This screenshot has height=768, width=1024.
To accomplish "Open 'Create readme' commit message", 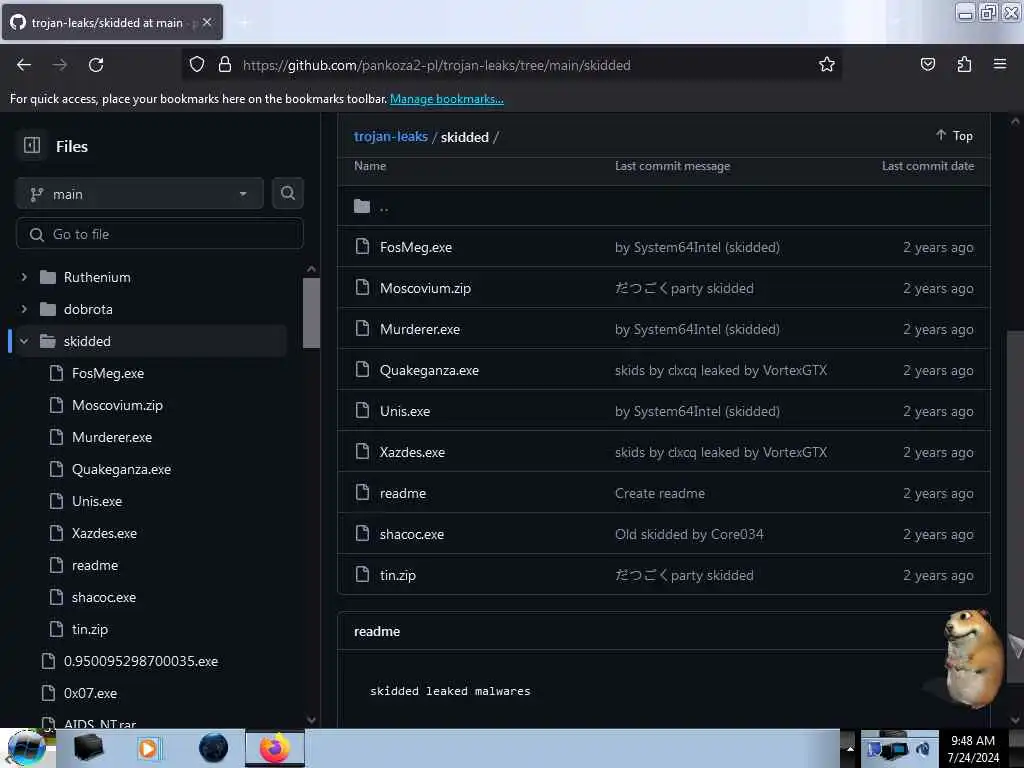I will coord(660,493).
